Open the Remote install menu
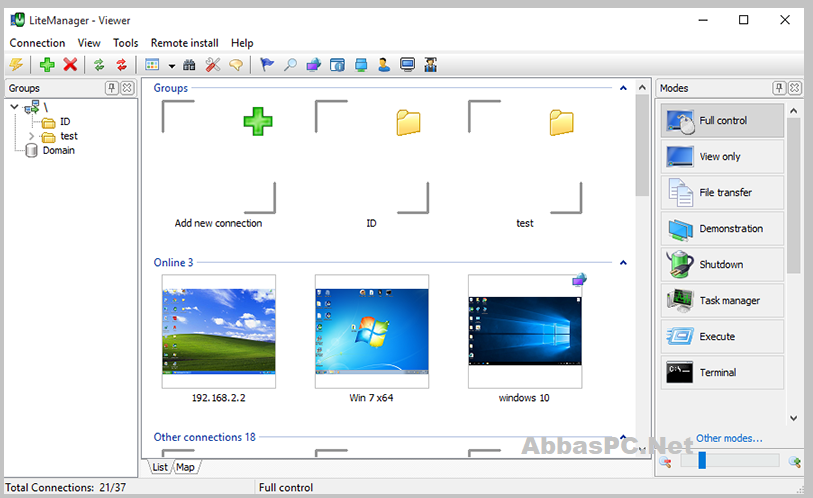This screenshot has width=813, height=498. [185, 43]
